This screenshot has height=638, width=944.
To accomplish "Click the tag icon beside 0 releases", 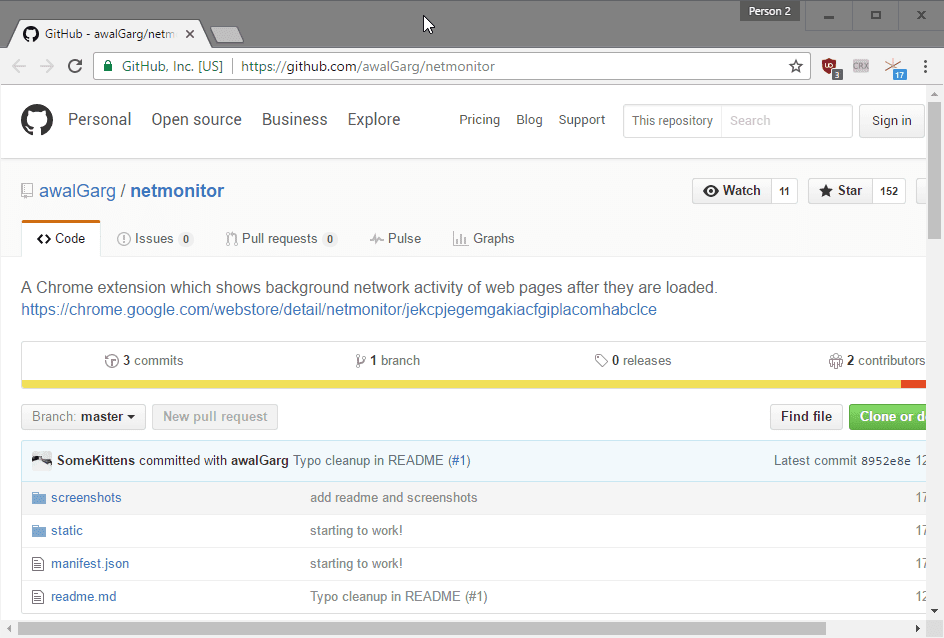I will tap(602, 360).
